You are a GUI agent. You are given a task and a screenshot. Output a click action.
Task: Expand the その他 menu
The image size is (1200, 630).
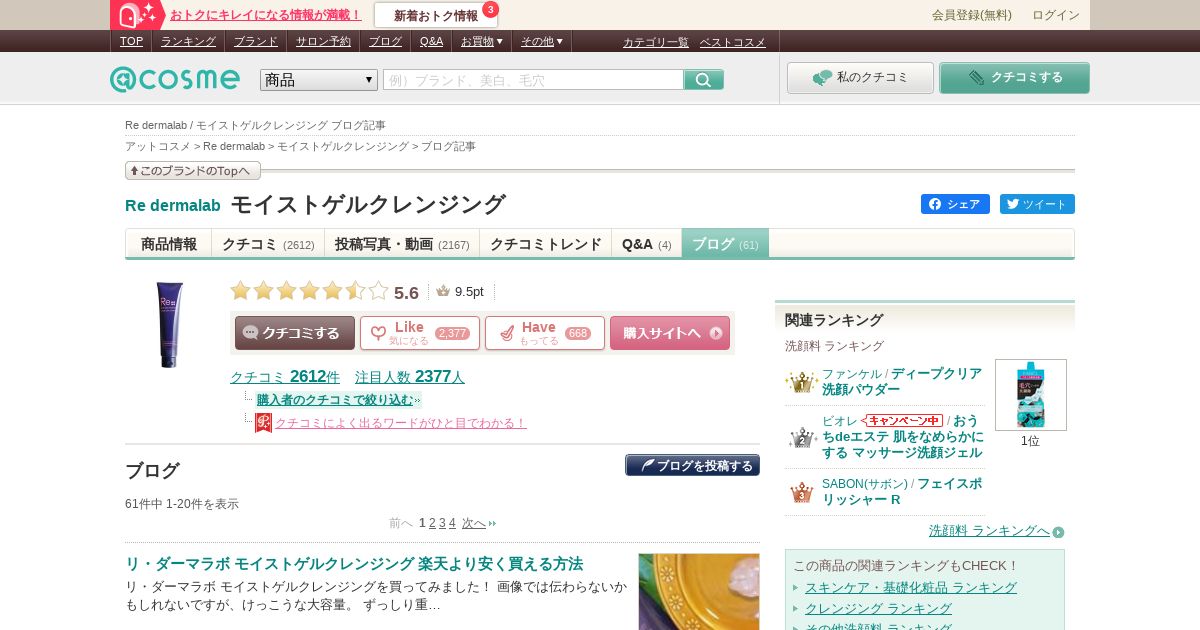[542, 41]
